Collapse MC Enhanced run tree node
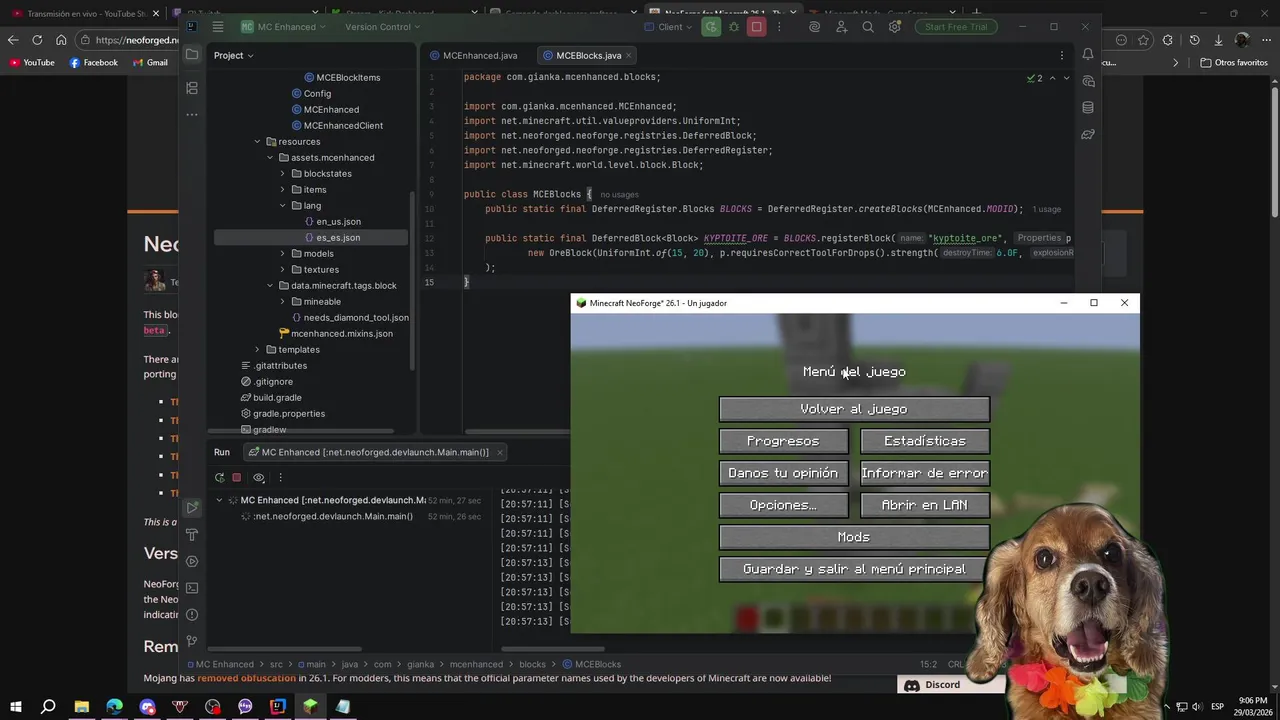This screenshot has height=720, width=1280. coord(219,500)
